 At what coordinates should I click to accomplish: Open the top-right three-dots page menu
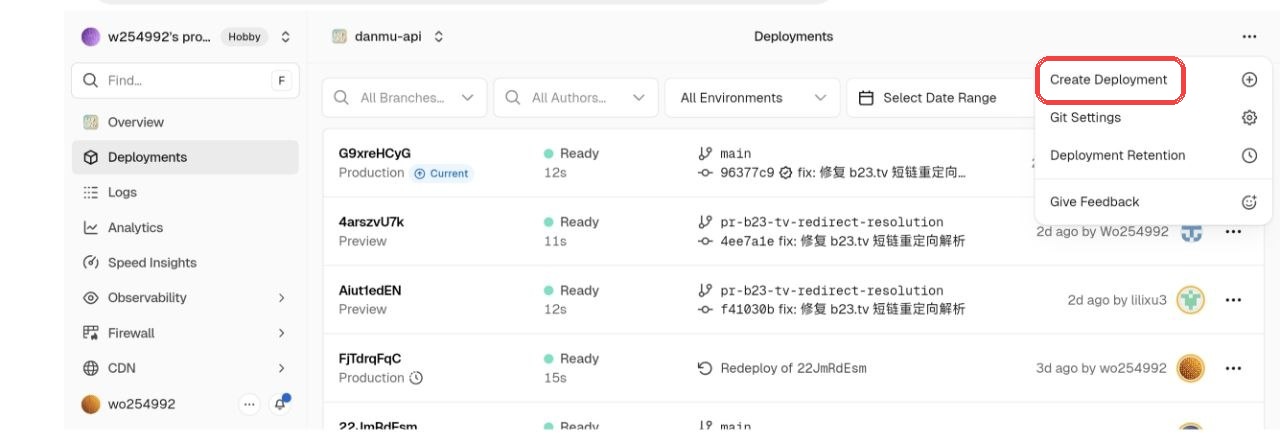point(1249,36)
